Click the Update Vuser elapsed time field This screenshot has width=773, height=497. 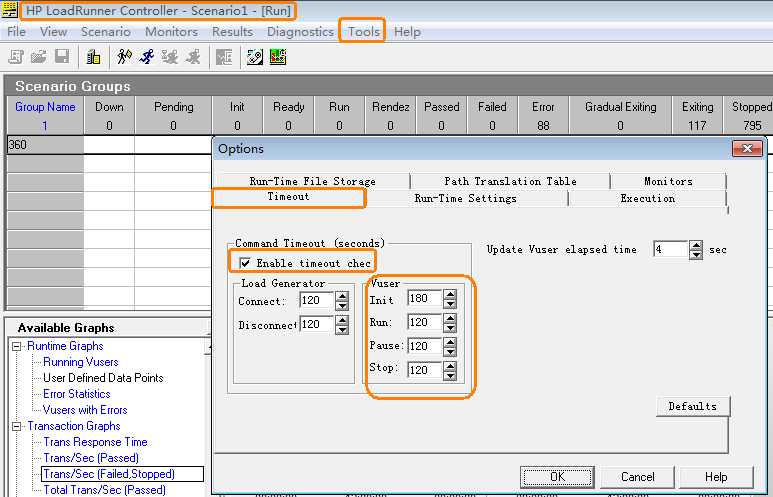coord(670,249)
